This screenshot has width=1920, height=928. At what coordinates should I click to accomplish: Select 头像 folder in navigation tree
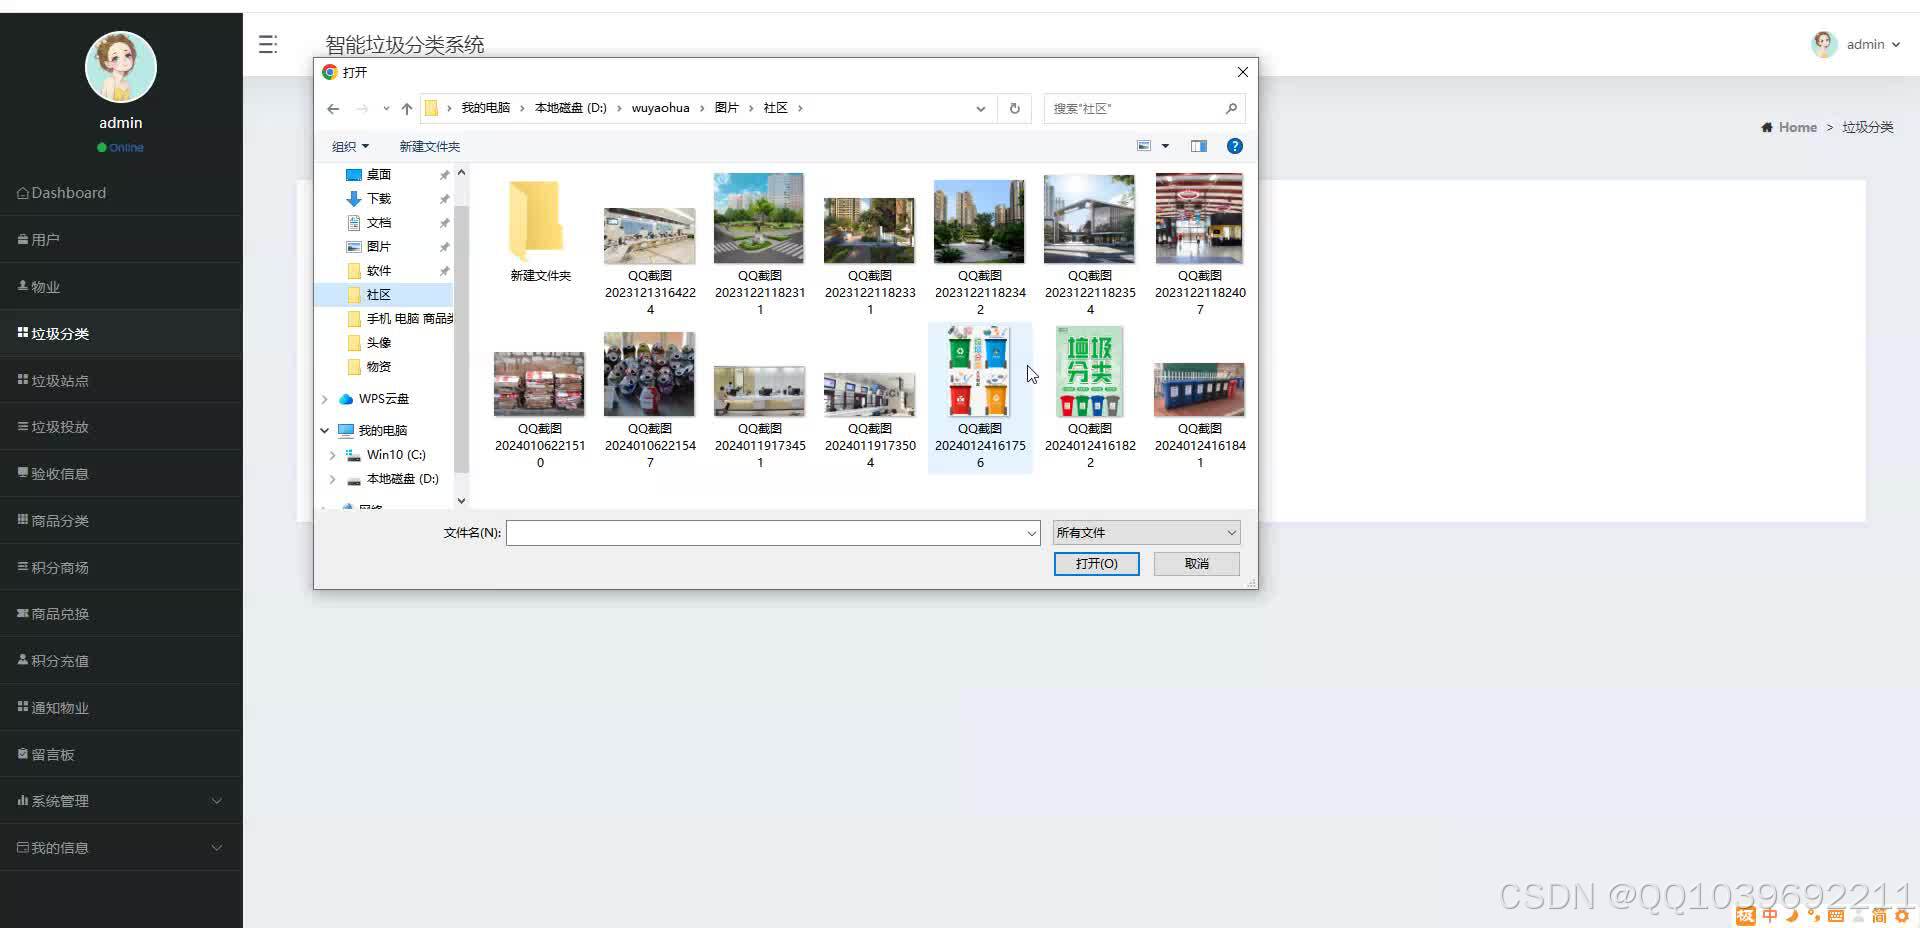click(x=379, y=342)
